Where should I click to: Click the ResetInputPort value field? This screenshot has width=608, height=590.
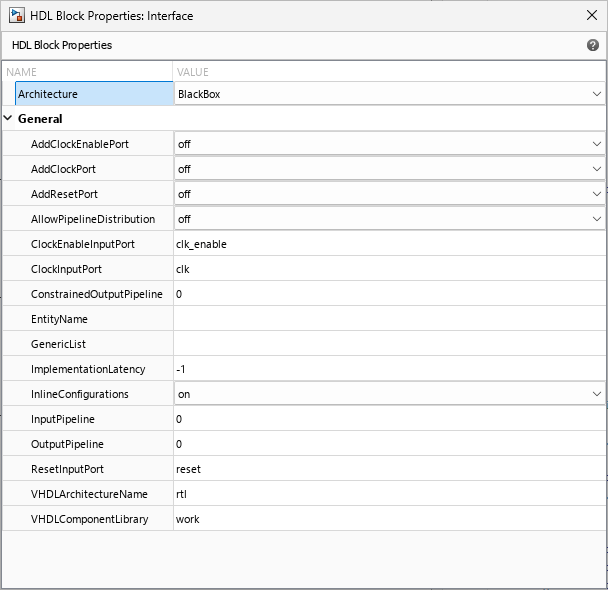(388, 469)
